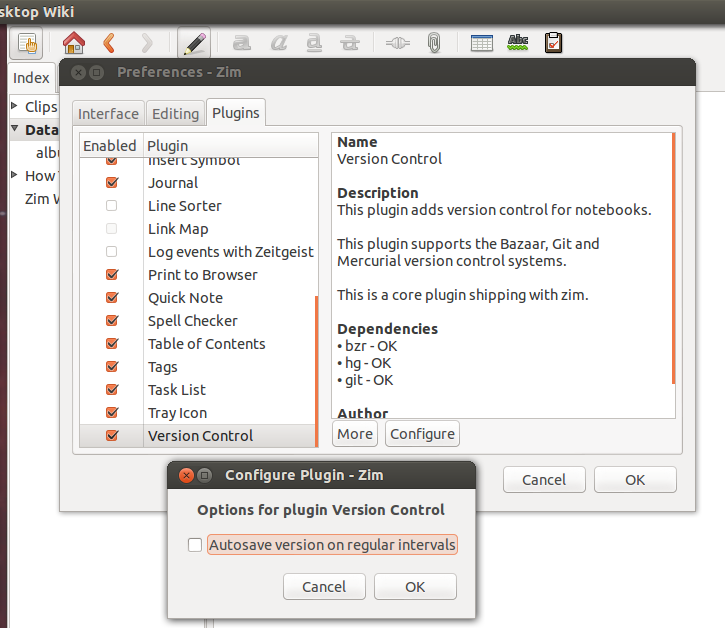The height and width of the screenshot is (628, 725).
Task: Select the Quick Note plugin row
Action: click(197, 297)
